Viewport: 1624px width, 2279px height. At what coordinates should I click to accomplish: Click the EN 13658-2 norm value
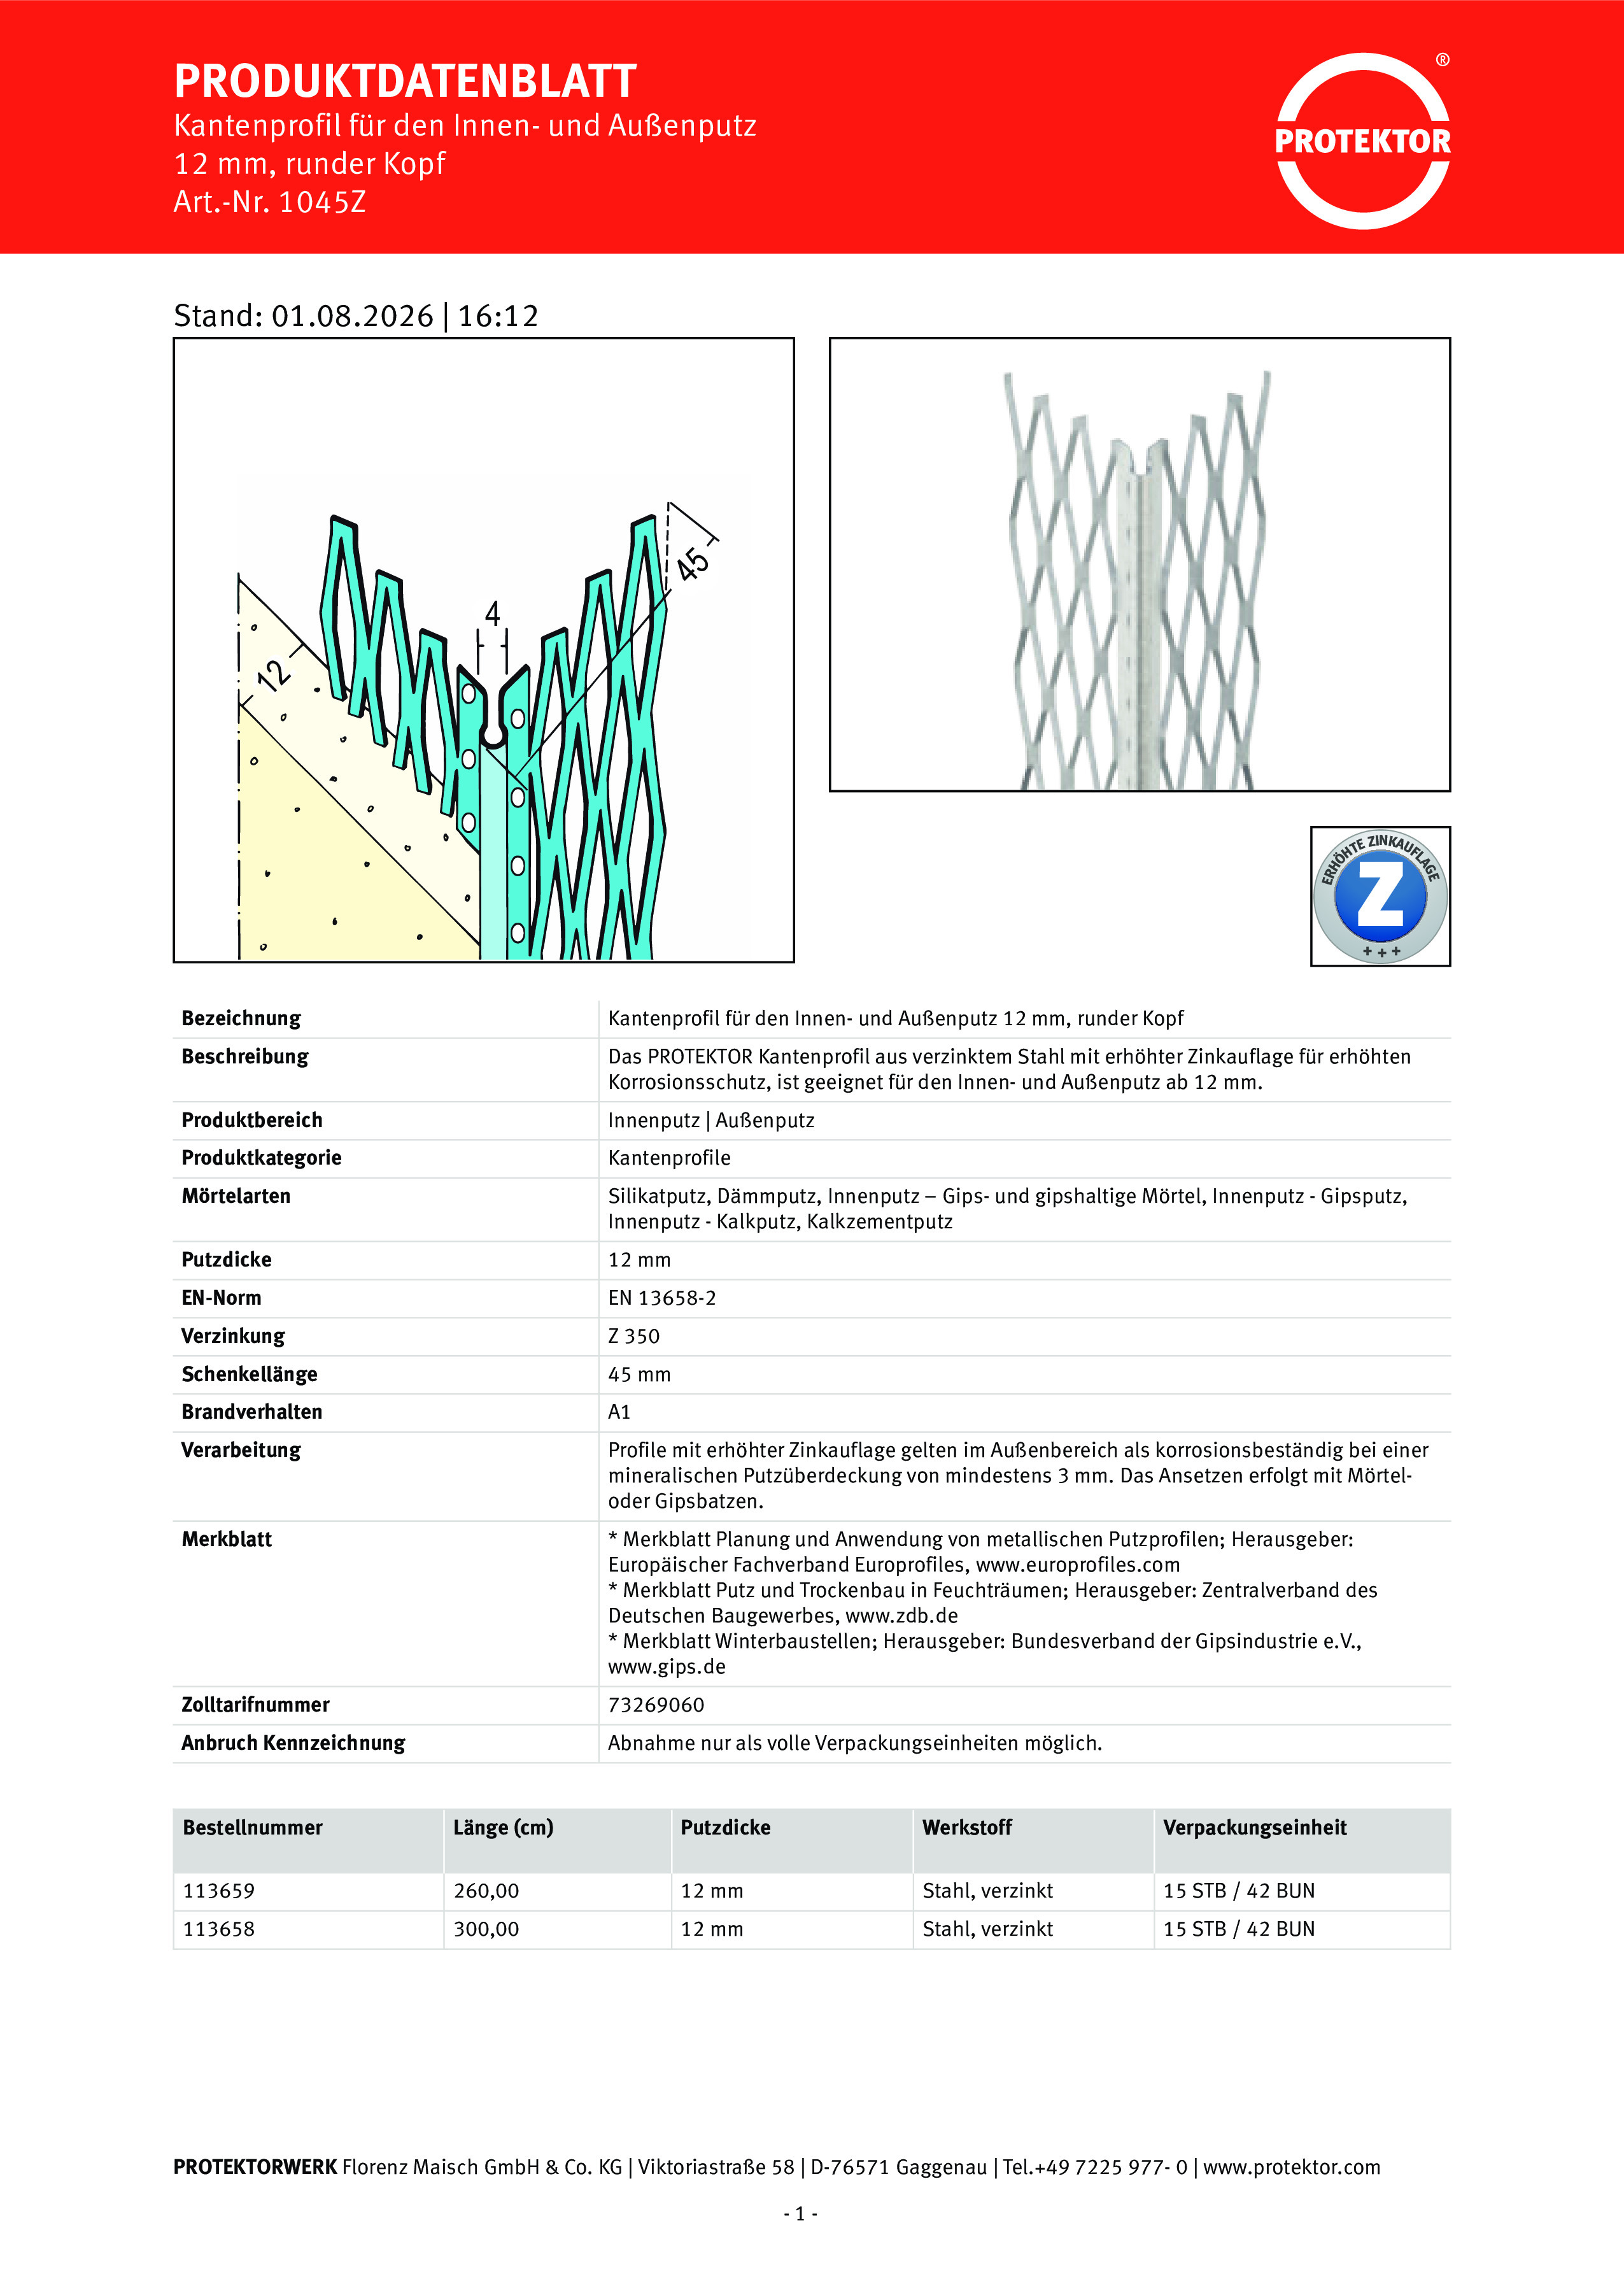click(662, 1298)
